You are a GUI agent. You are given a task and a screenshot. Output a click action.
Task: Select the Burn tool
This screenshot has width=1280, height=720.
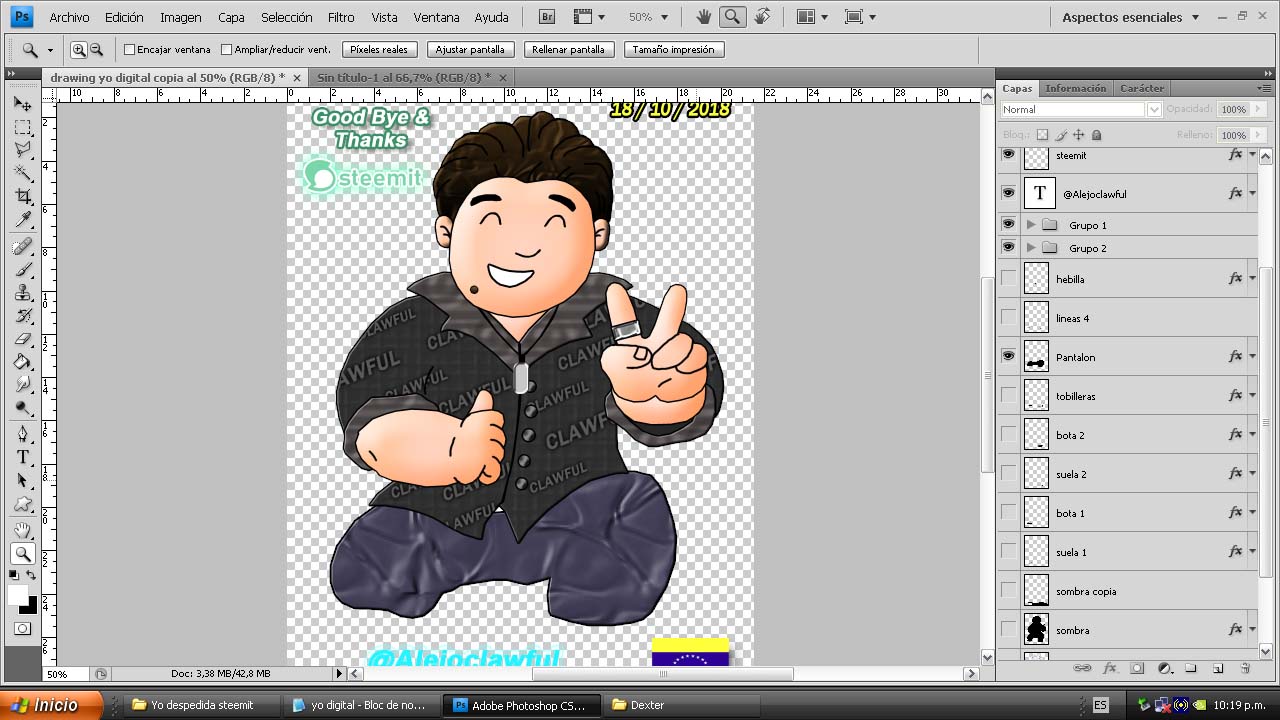[x=23, y=408]
